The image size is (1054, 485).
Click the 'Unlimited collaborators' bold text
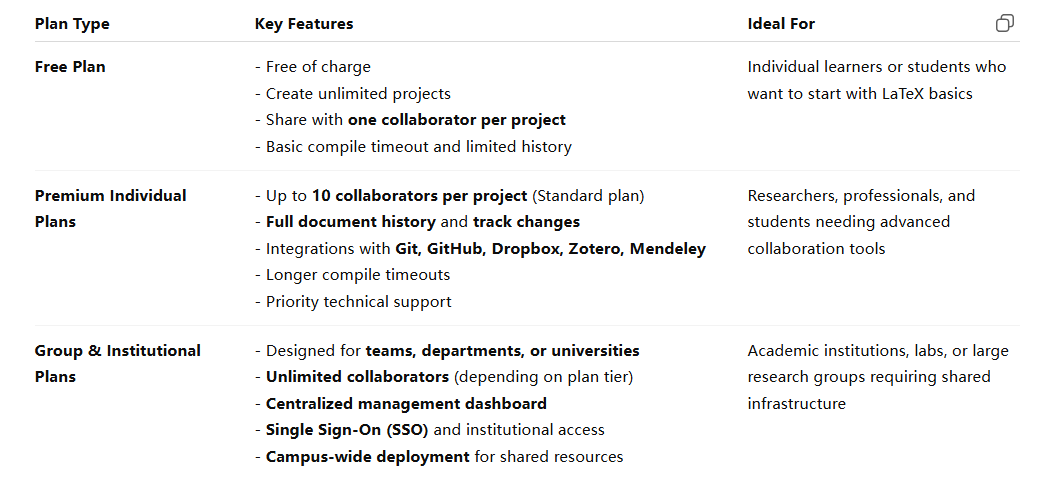pyautogui.click(x=357, y=377)
